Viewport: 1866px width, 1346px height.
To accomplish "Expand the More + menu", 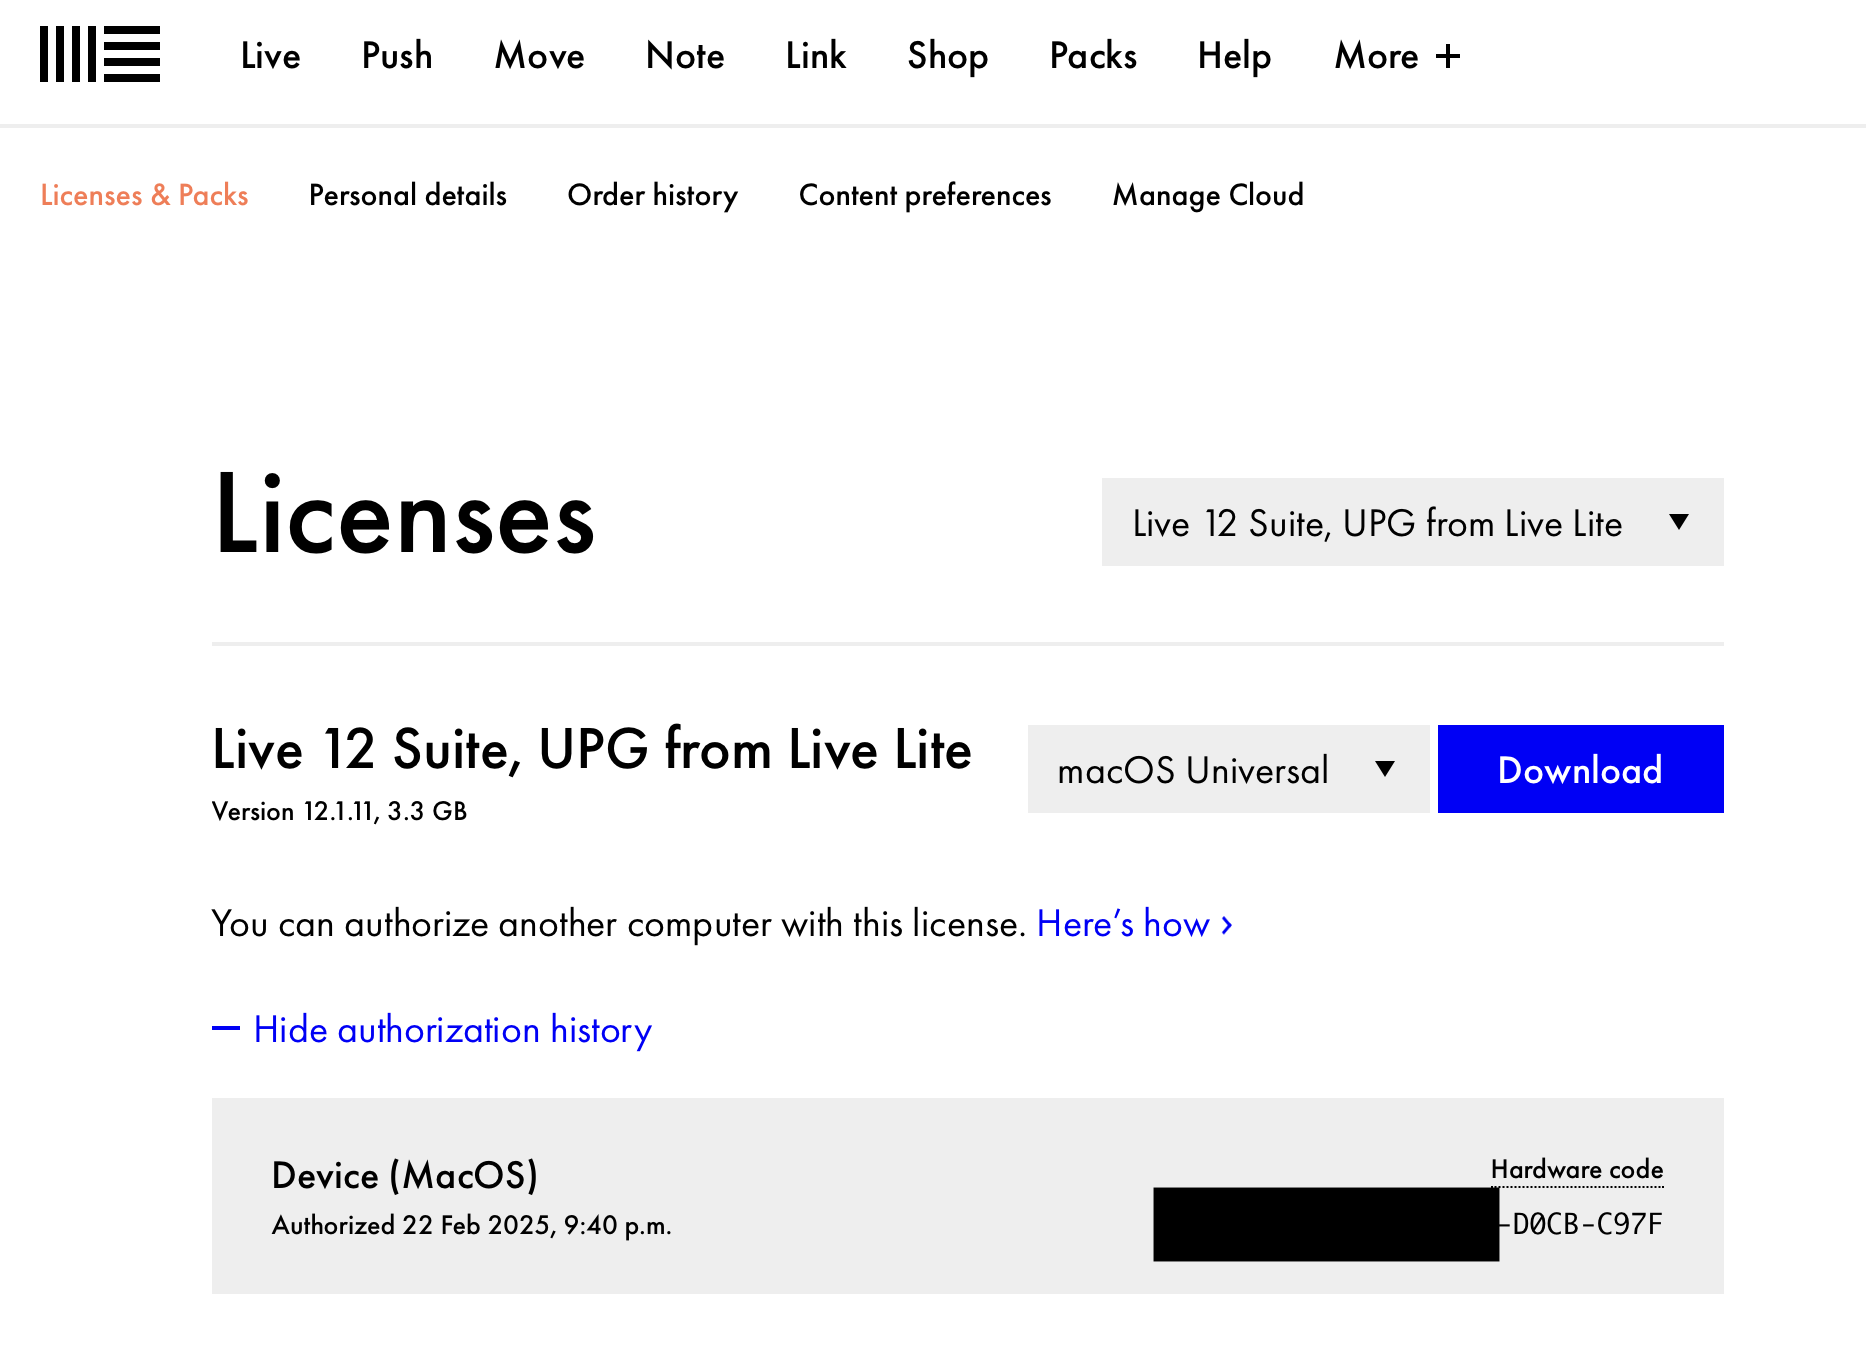I will [1397, 56].
